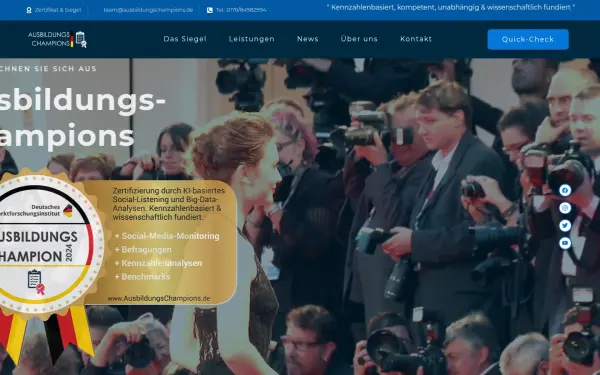Open the Leistungen menu item
Viewport: 600px width, 375px height.
[251, 39]
